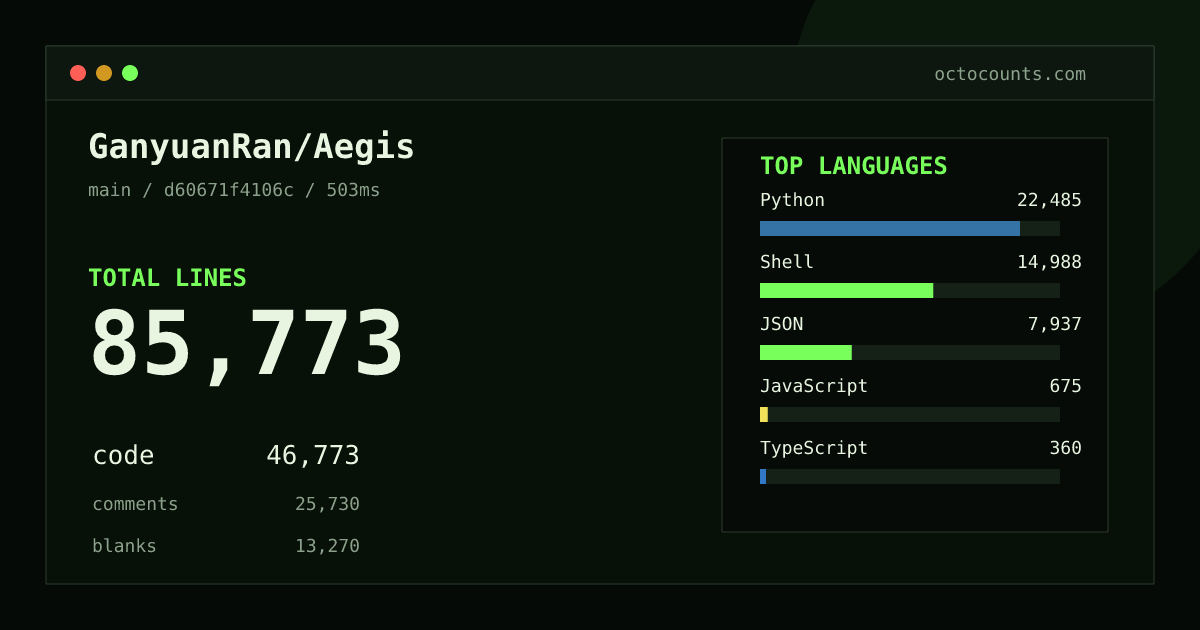
Task: Select the 22,485 Python line count
Action: (x=1049, y=200)
